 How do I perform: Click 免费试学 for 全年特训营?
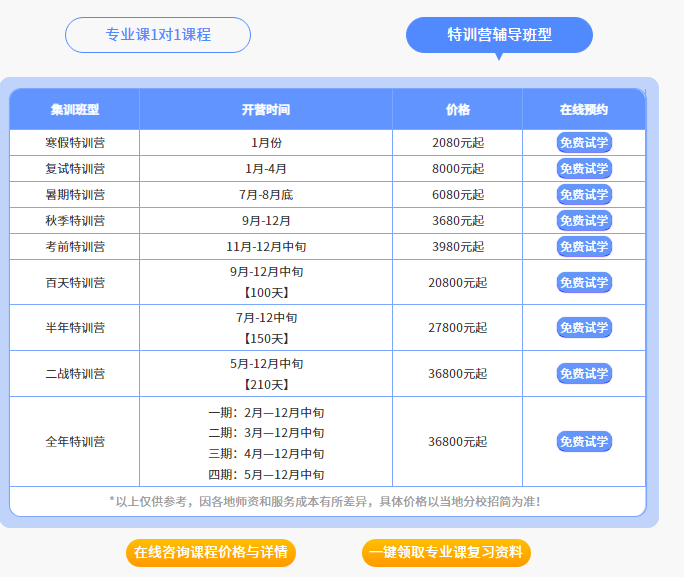pyautogui.click(x=584, y=442)
